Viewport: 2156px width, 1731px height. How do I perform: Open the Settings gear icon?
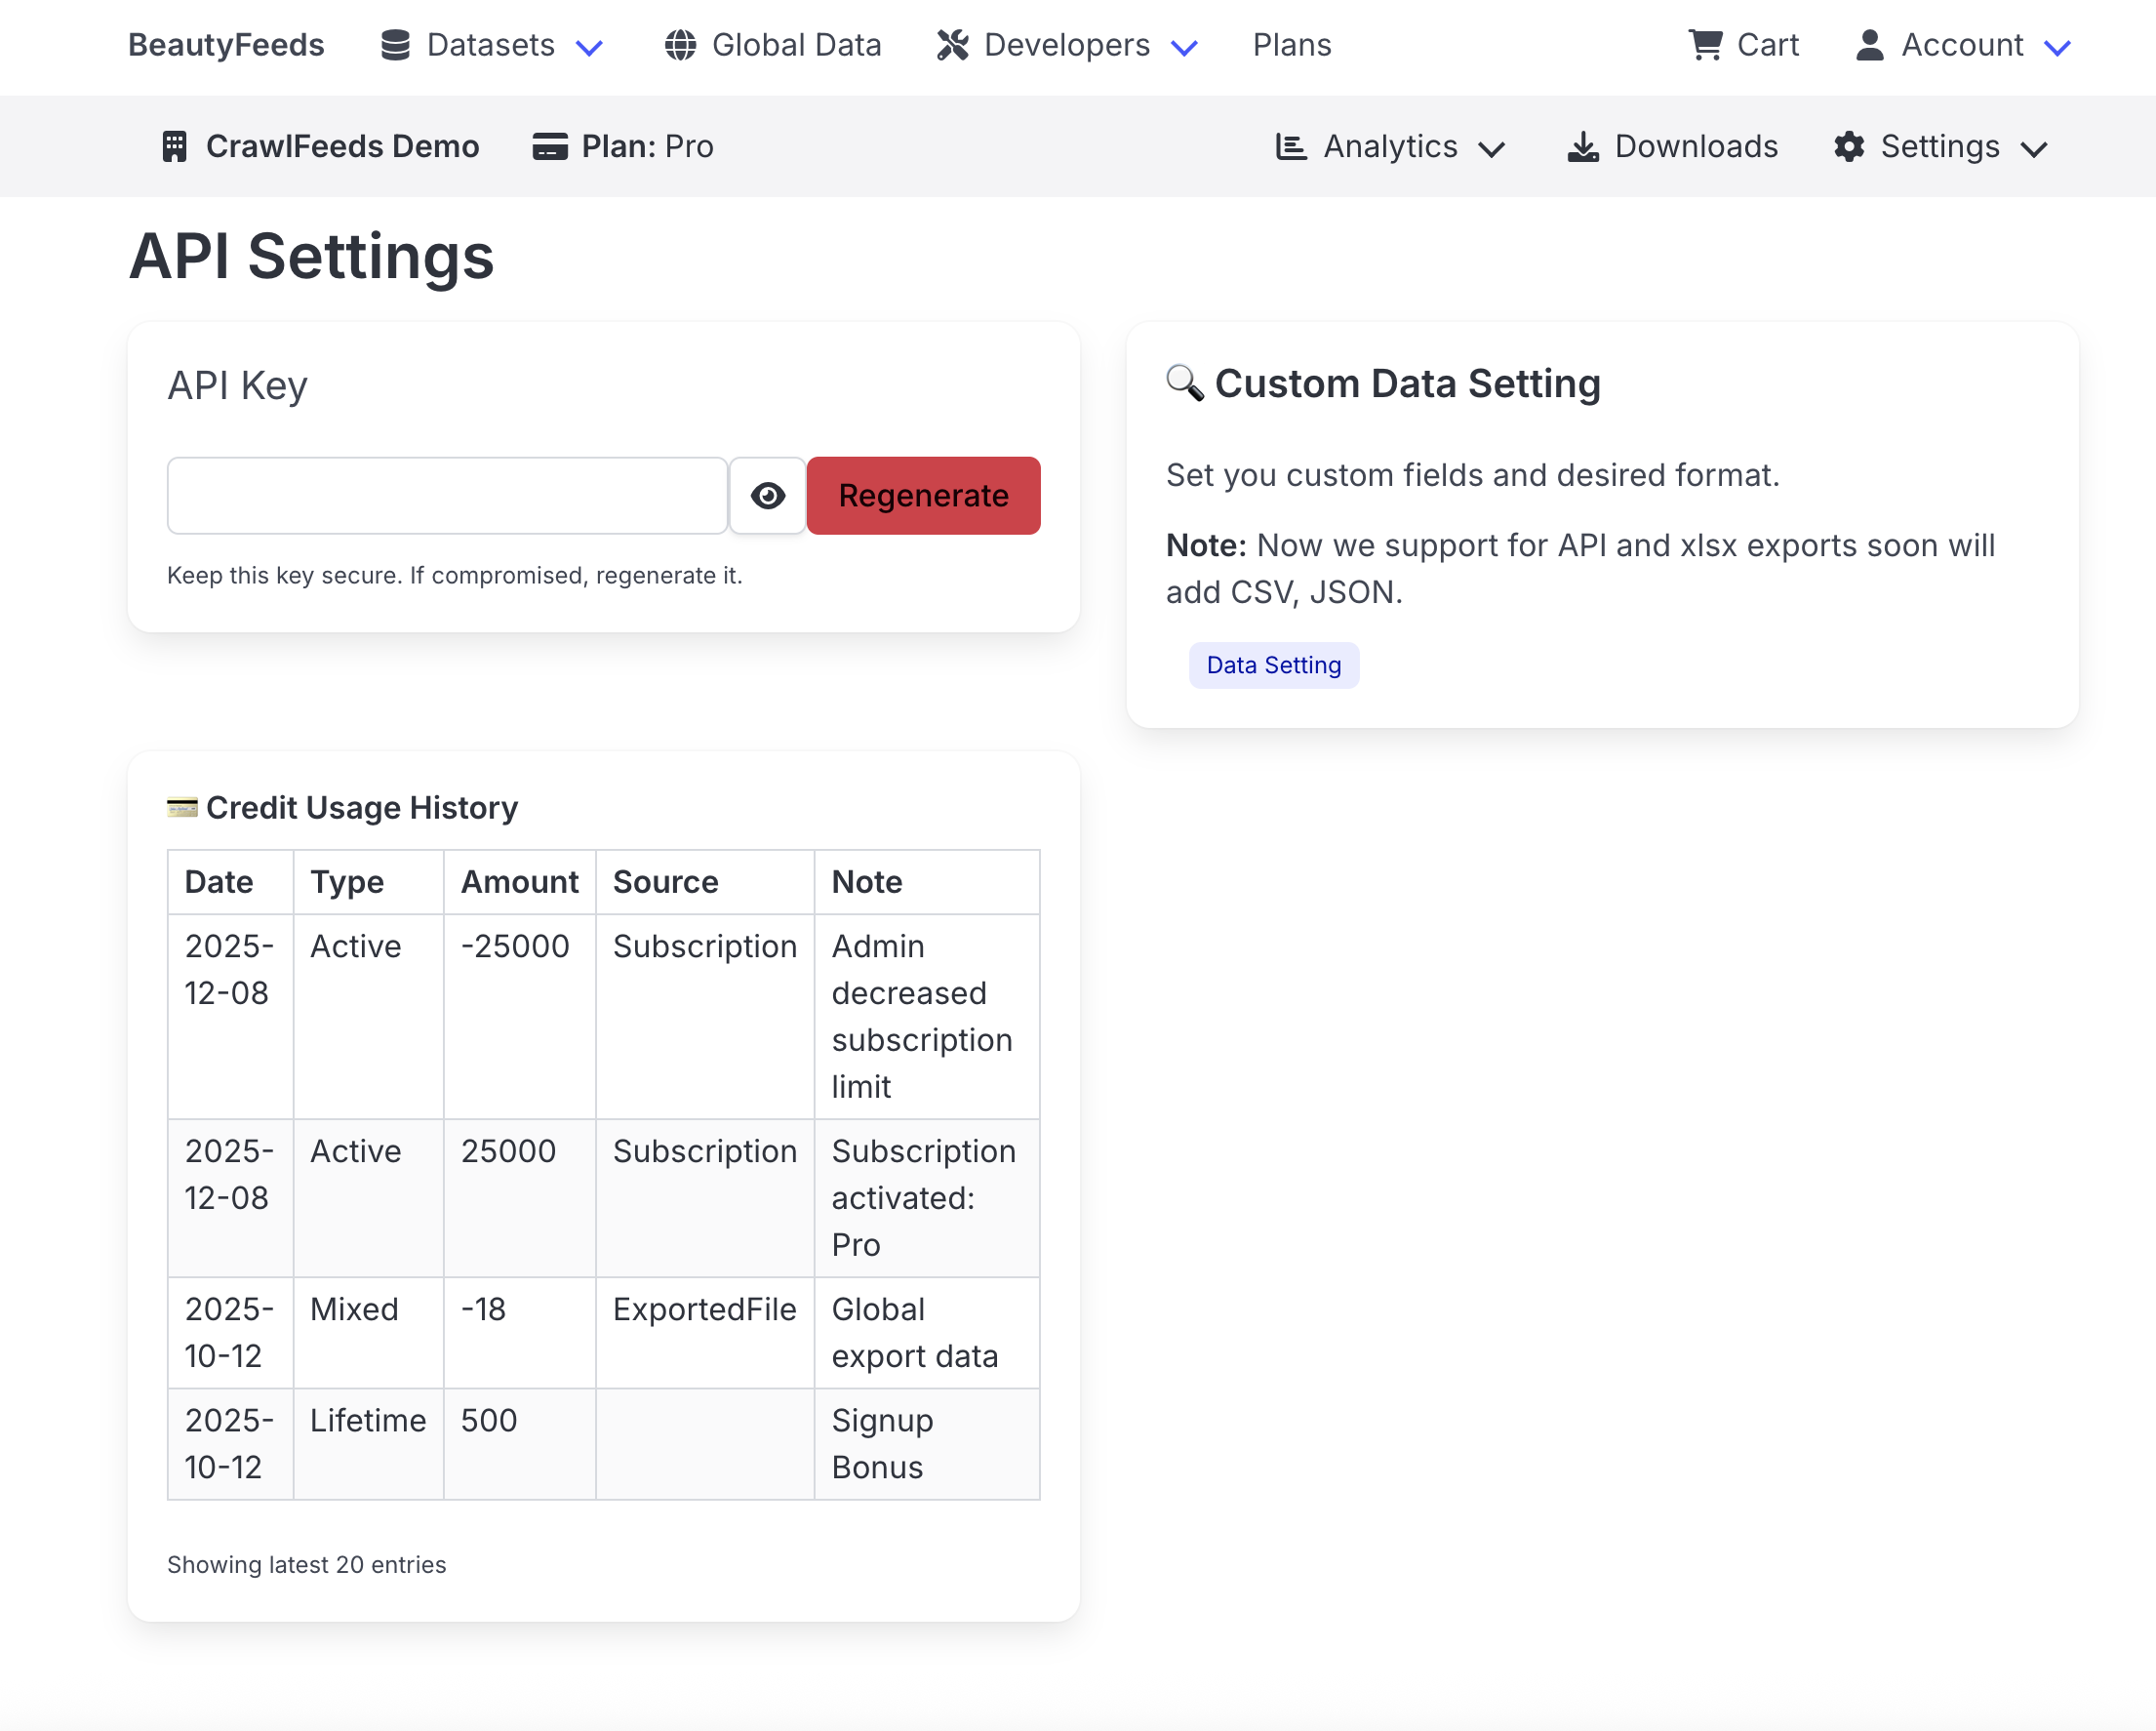pyautogui.click(x=1850, y=146)
